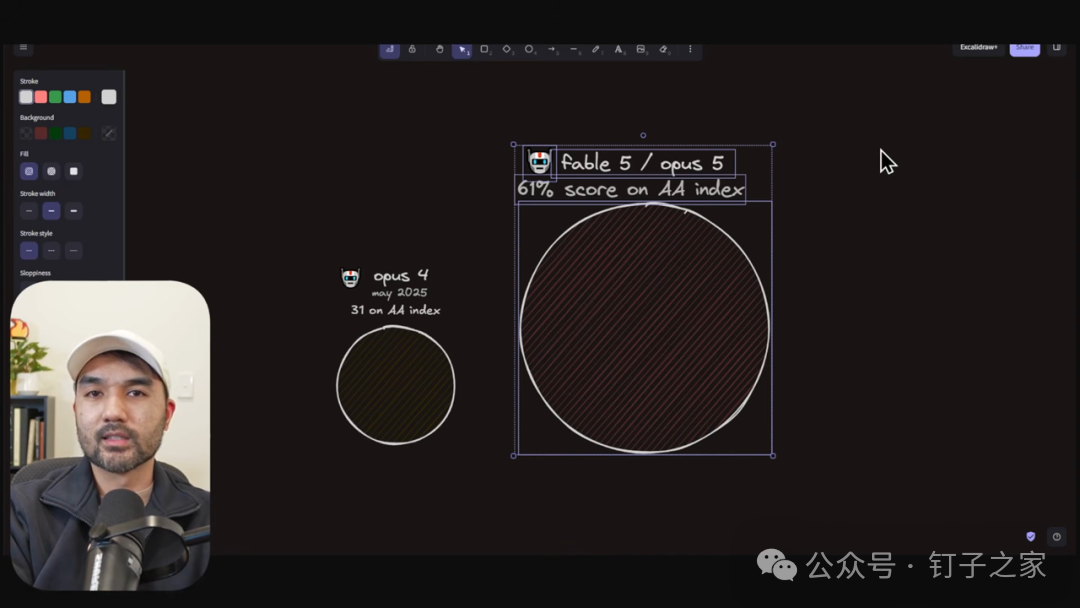
Task: Select the Draw pencil tool
Action: 596,50
